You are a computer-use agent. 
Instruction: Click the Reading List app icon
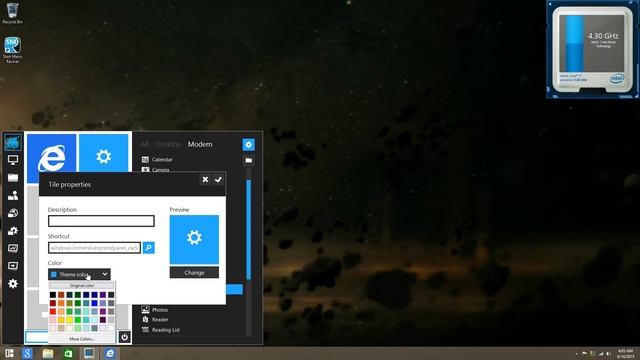[145, 329]
